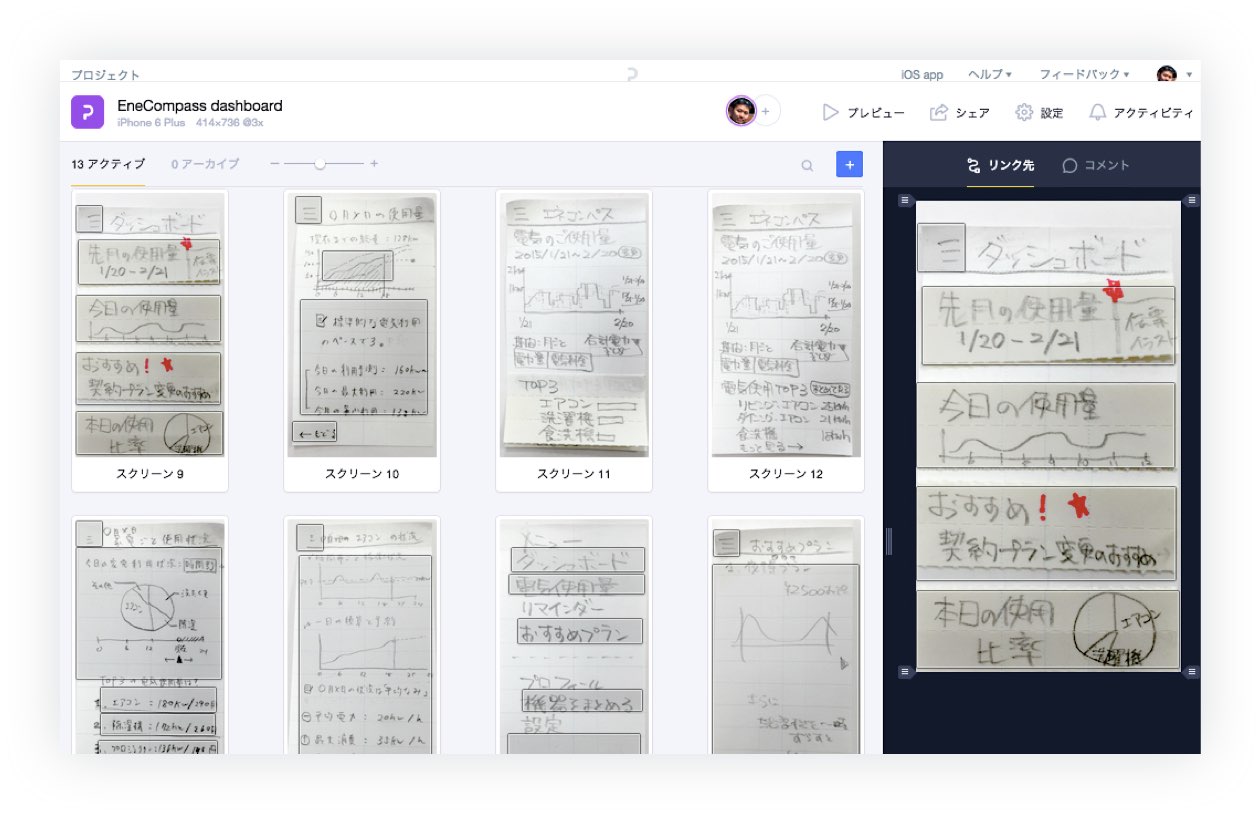
Task: Select the 本日の使用比率 hotspot in link panel
Action: click(x=1048, y=630)
